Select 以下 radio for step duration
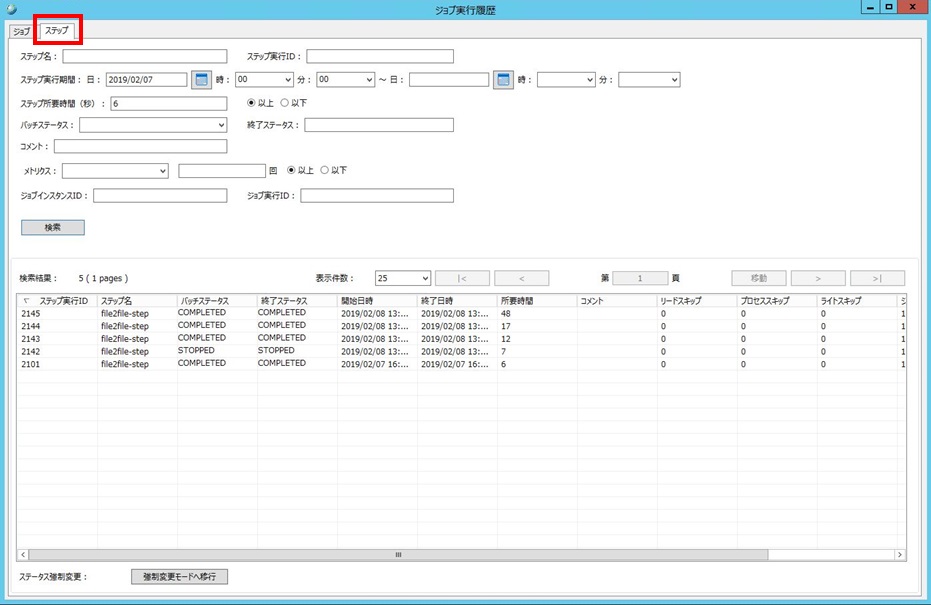 pos(285,103)
